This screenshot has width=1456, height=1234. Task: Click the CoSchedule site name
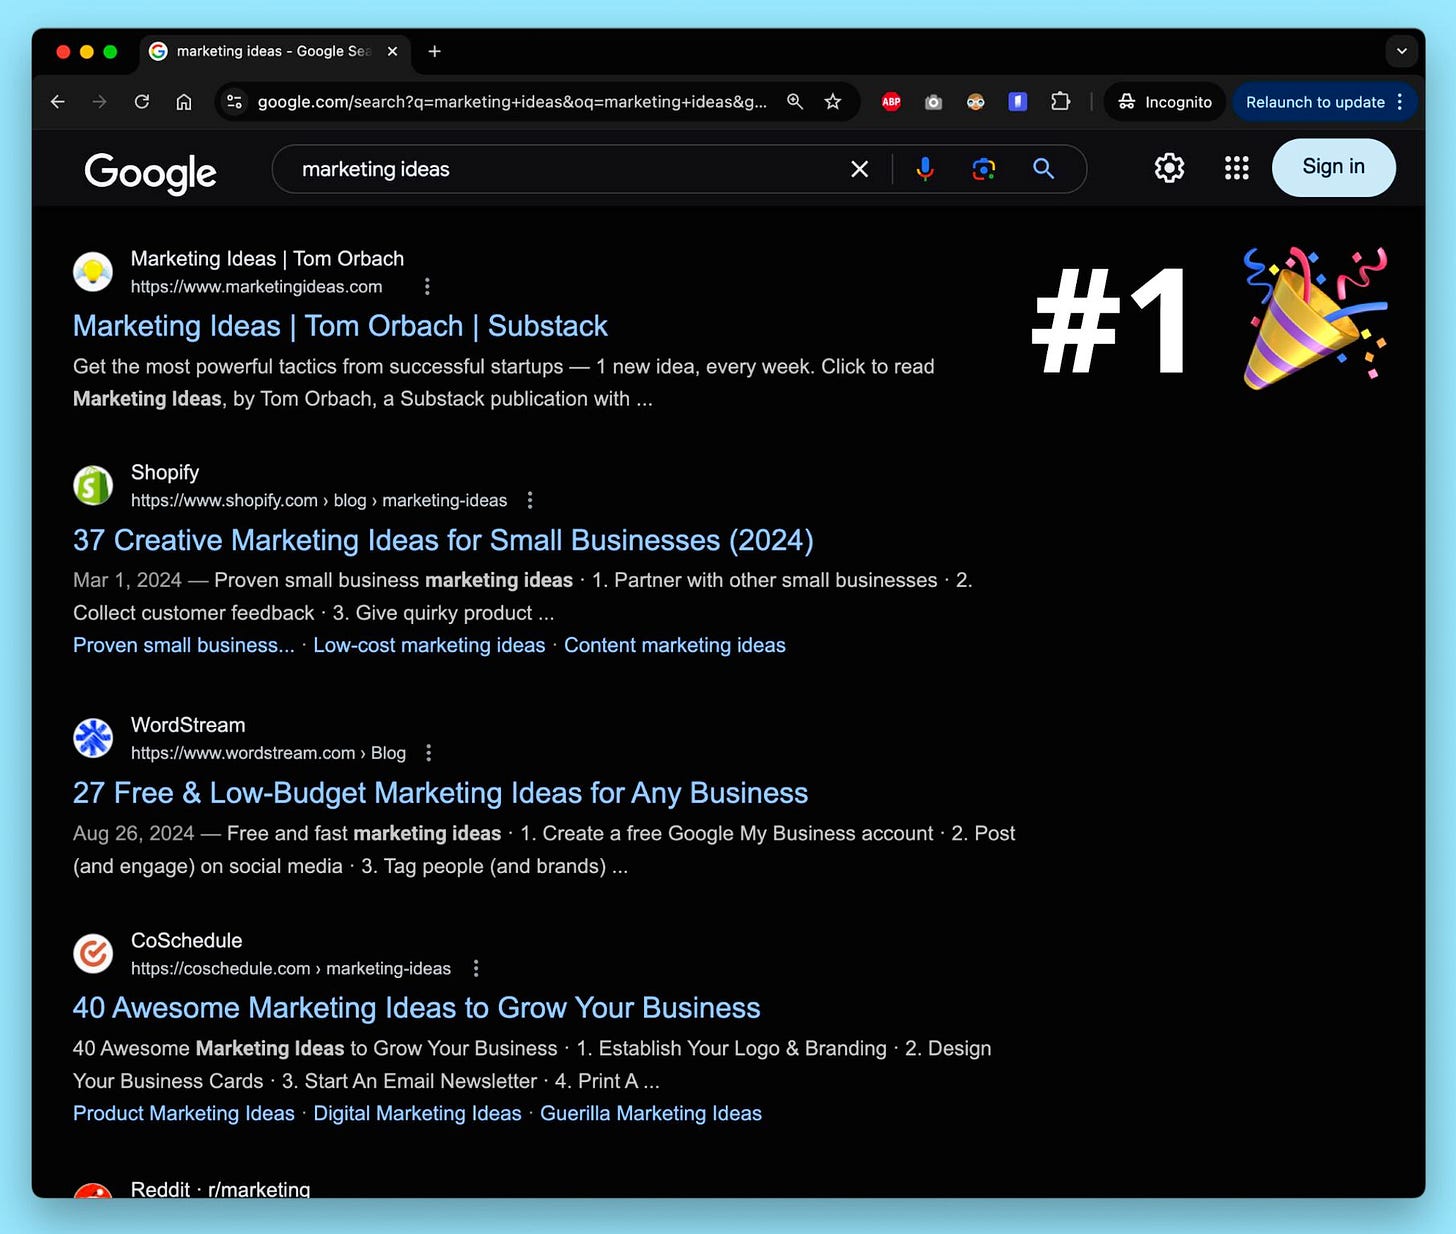187,940
